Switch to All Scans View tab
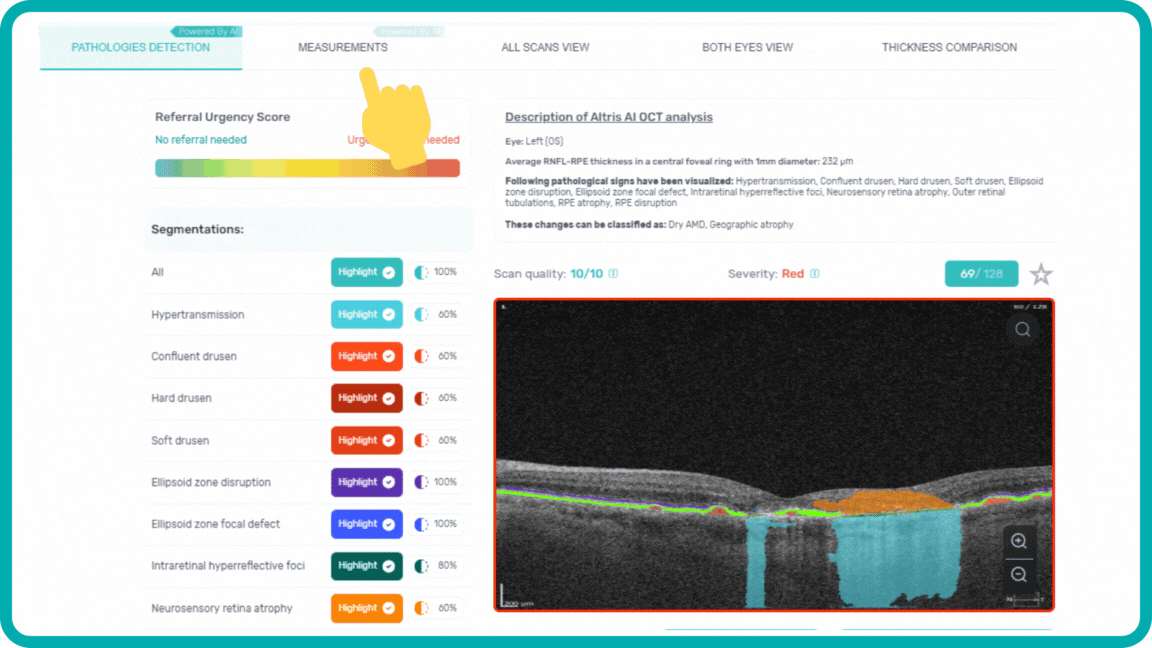Image resolution: width=1152 pixels, height=648 pixels. (545, 47)
